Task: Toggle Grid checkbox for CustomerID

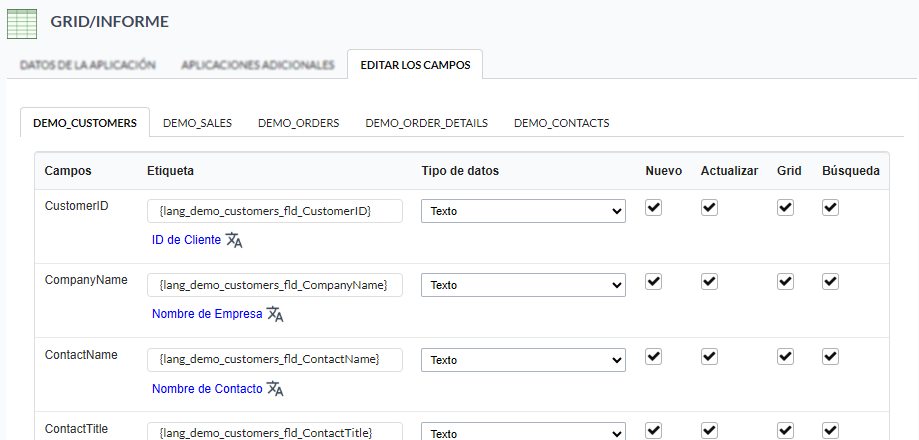Action: point(785,207)
